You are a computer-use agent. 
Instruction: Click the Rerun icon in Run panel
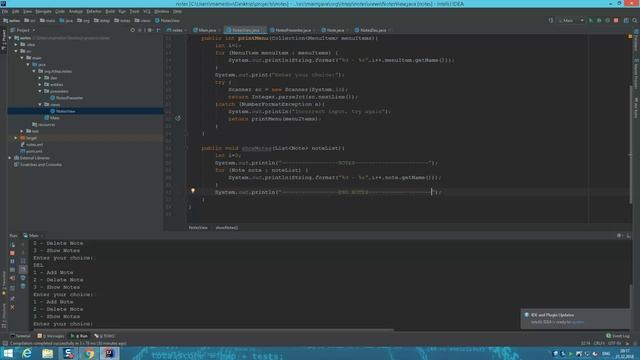[x=12, y=245]
